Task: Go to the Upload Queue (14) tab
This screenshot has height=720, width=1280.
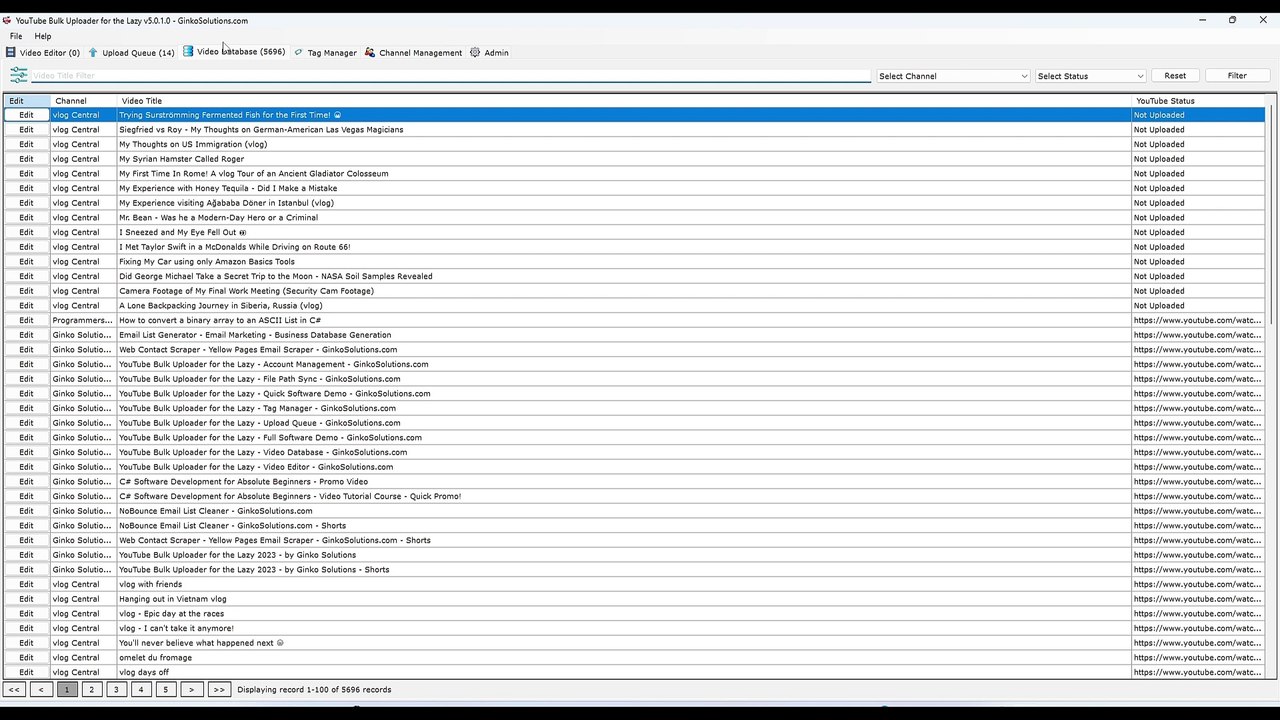Action: coord(131,52)
